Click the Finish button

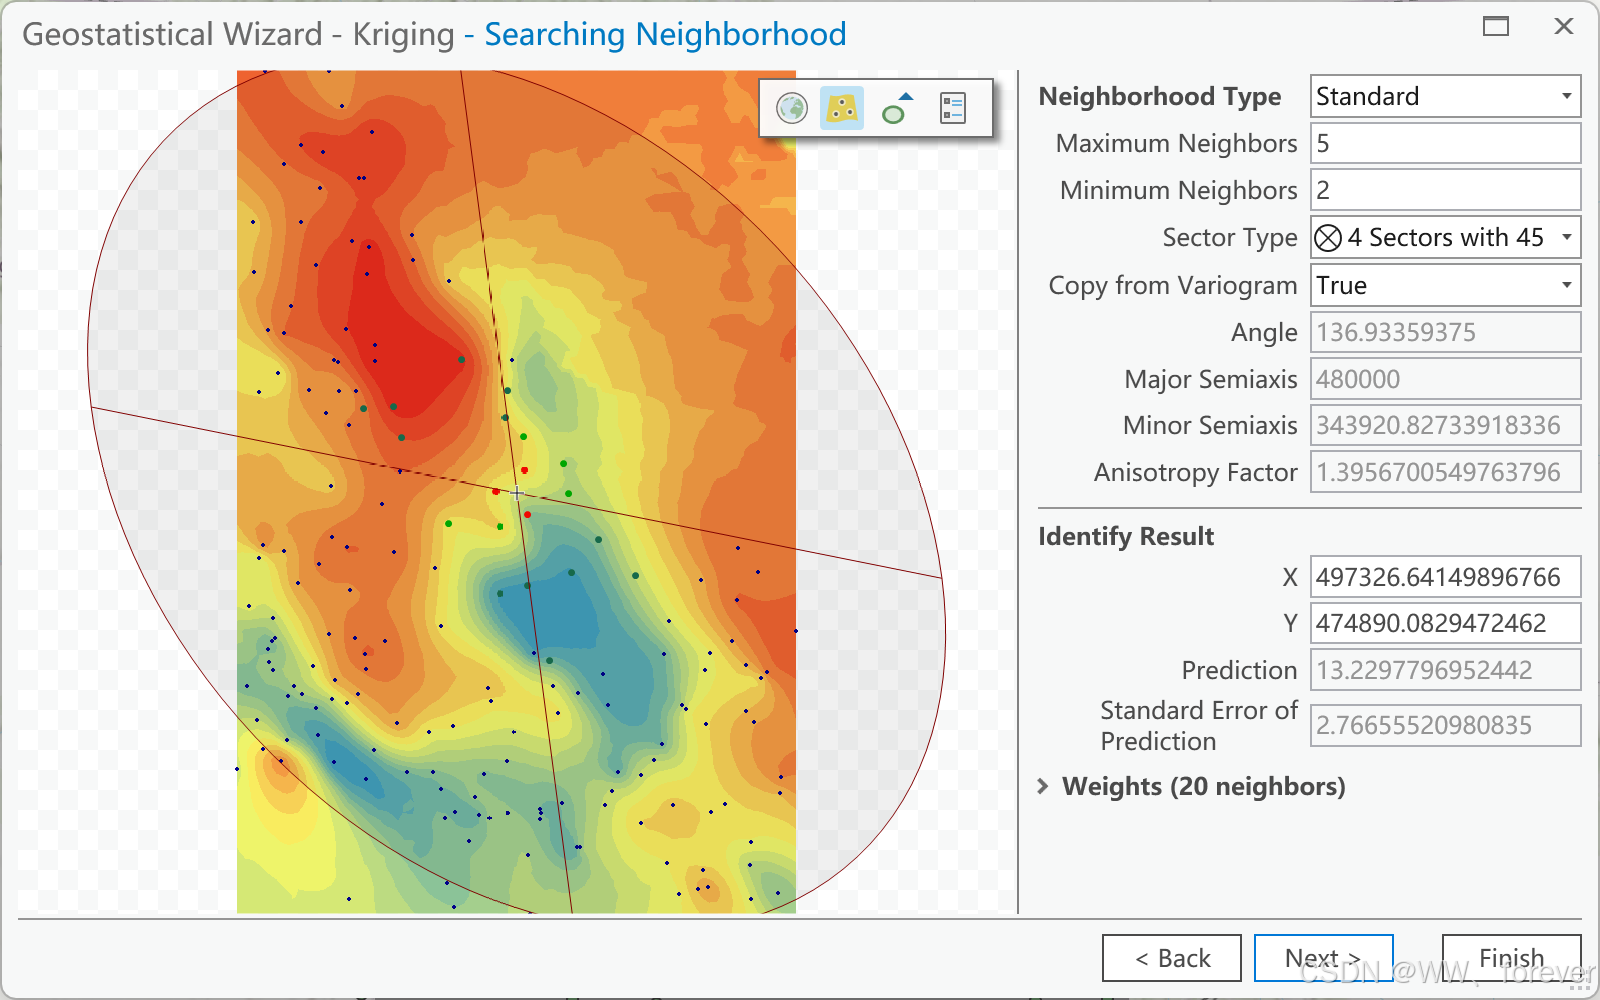[x=1511, y=958]
